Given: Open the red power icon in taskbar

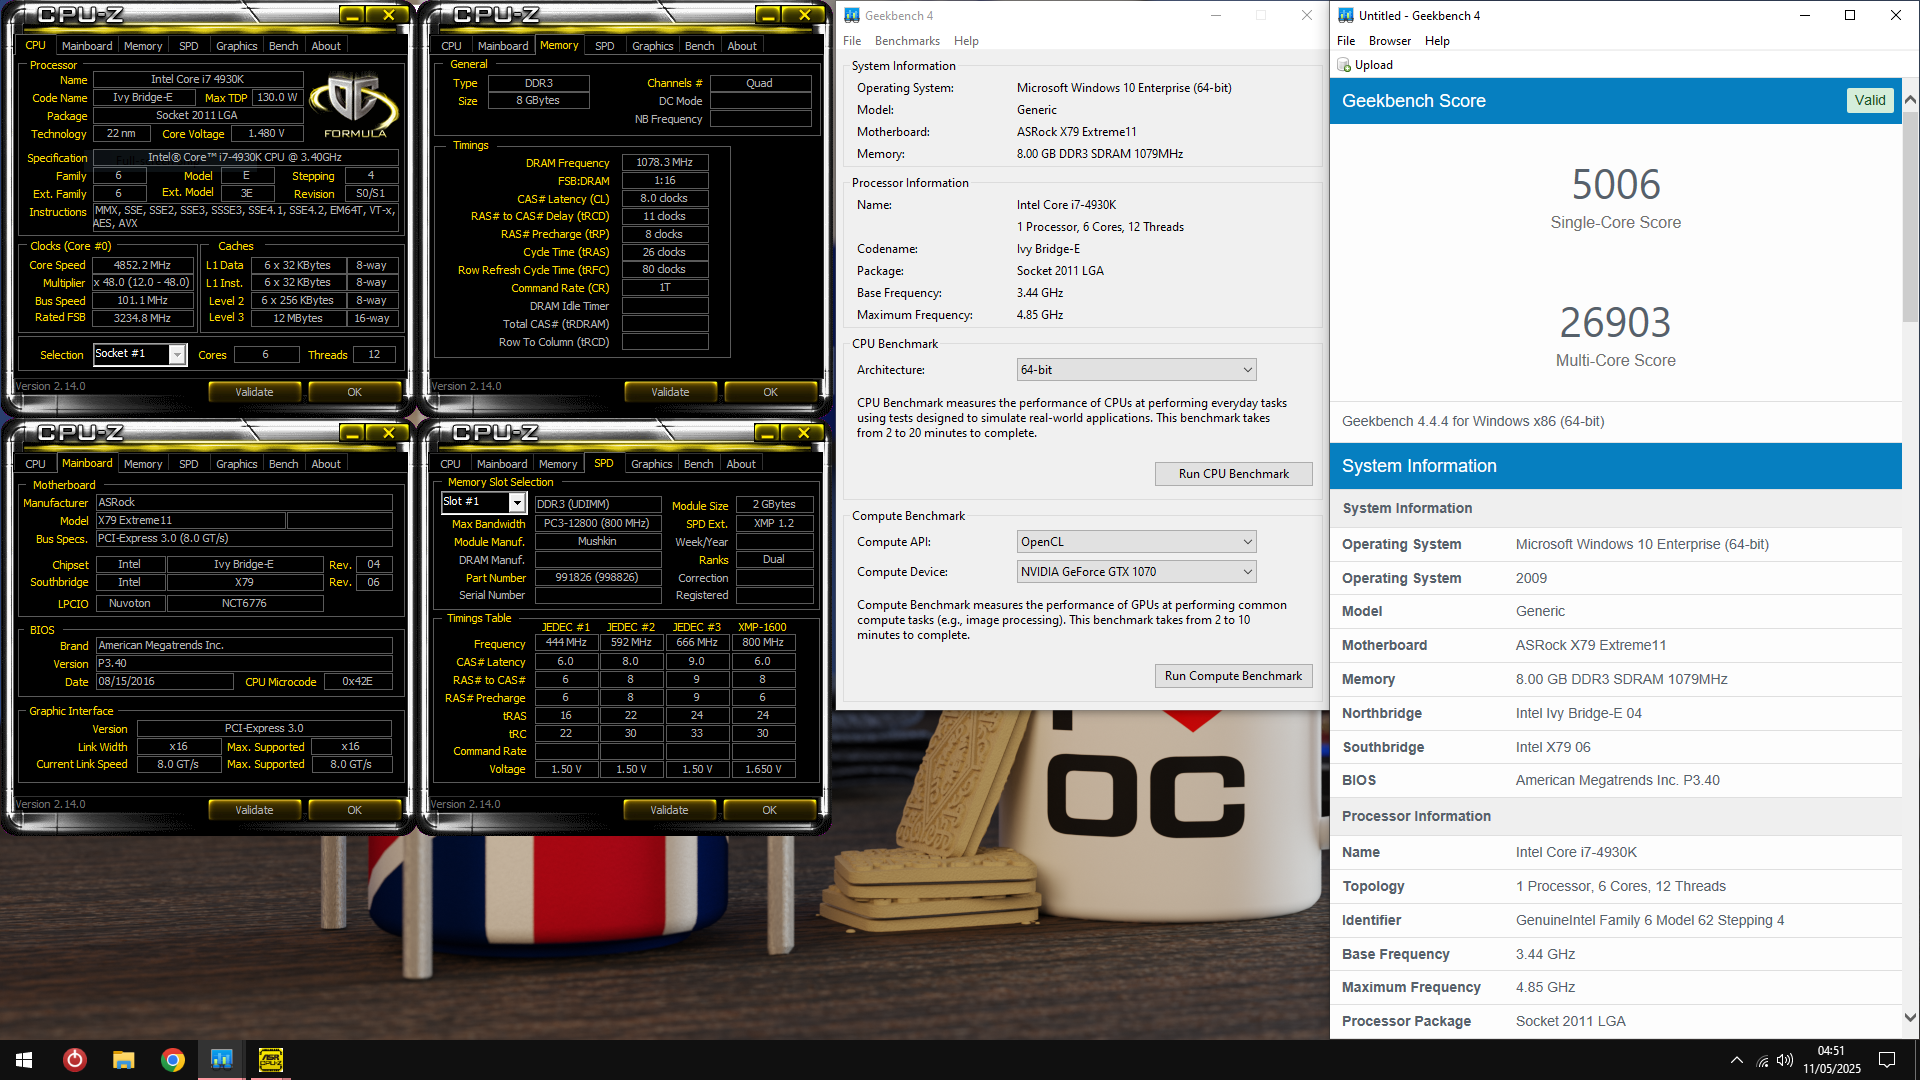Looking at the screenshot, I should (74, 1060).
